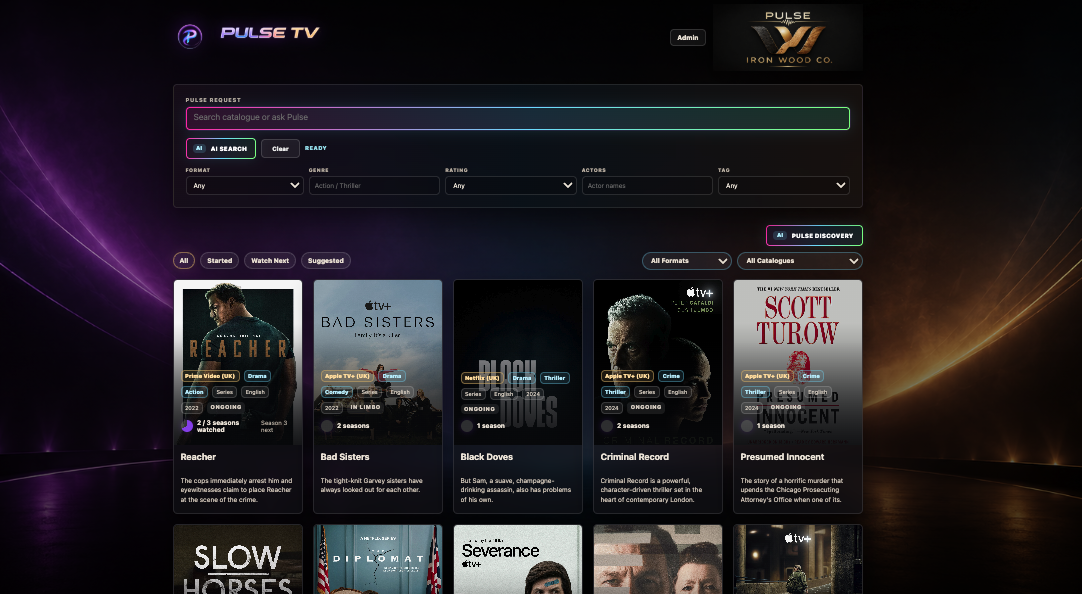Open the Slow Horses poster thumbnail
Image resolution: width=1082 pixels, height=594 pixels.
click(x=238, y=560)
